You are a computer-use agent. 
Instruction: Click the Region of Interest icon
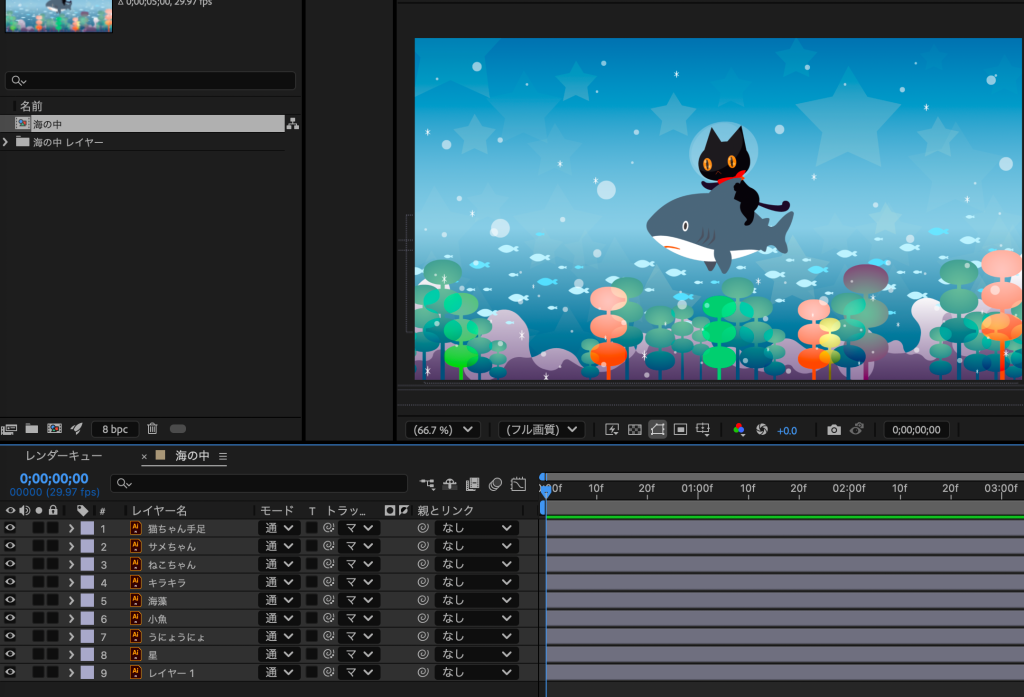(680, 430)
